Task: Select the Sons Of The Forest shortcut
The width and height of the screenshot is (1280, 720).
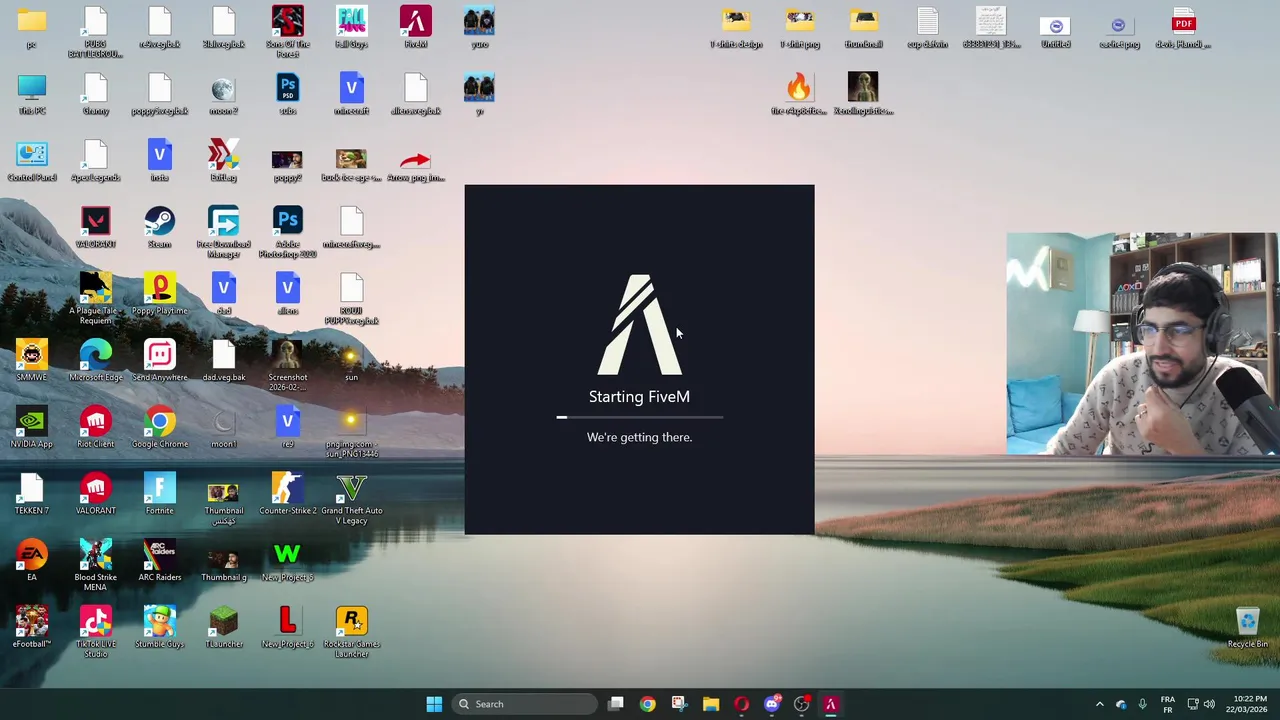Action: tap(287, 31)
